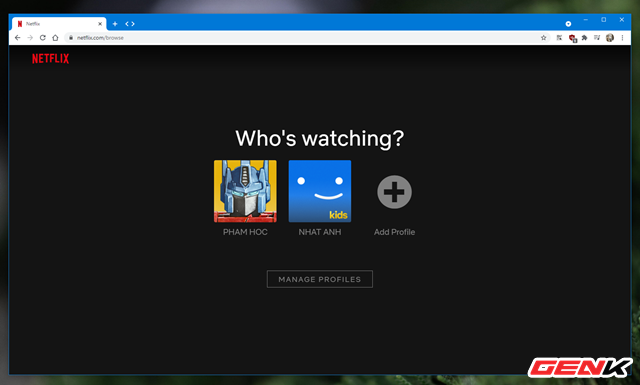Open a new tab with plus button
Image resolution: width=640 pixels, height=385 pixels.
pos(115,24)
